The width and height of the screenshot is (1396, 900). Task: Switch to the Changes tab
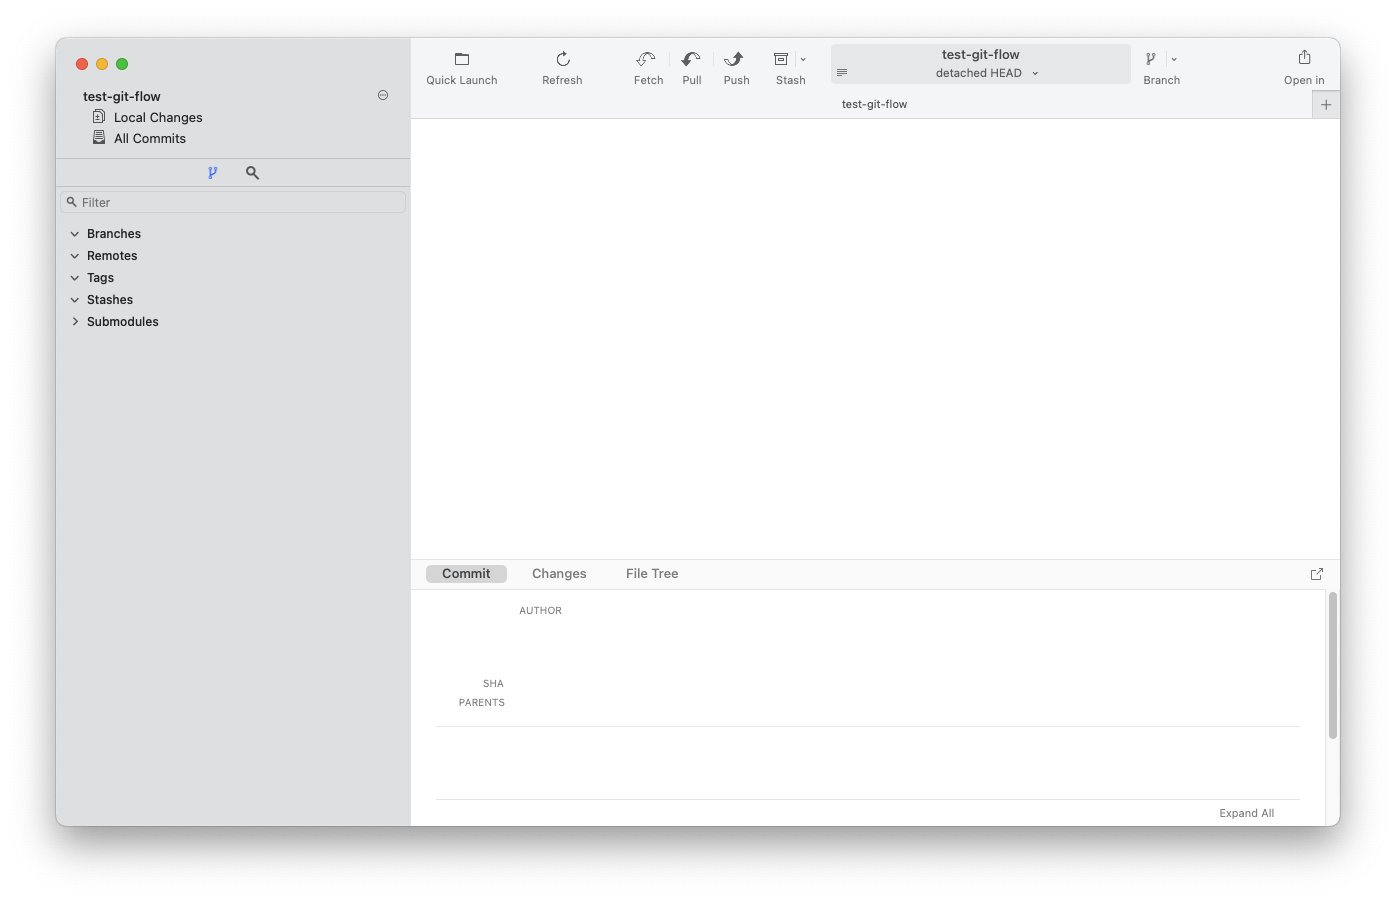click(558, 573)
